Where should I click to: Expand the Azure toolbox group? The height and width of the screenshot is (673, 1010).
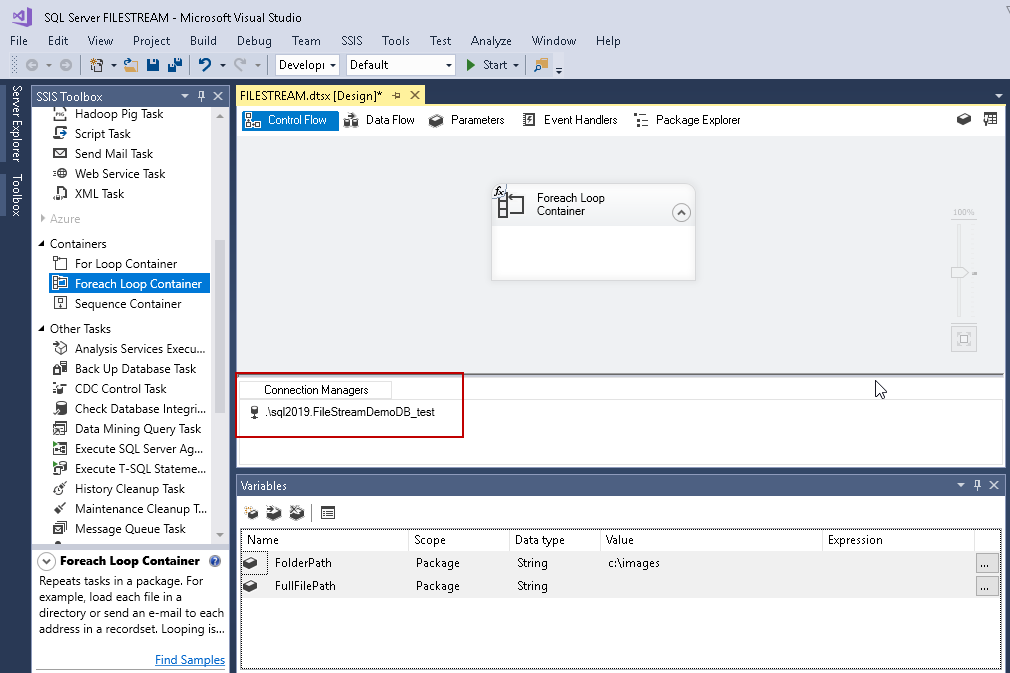click(x=42, y=219)
